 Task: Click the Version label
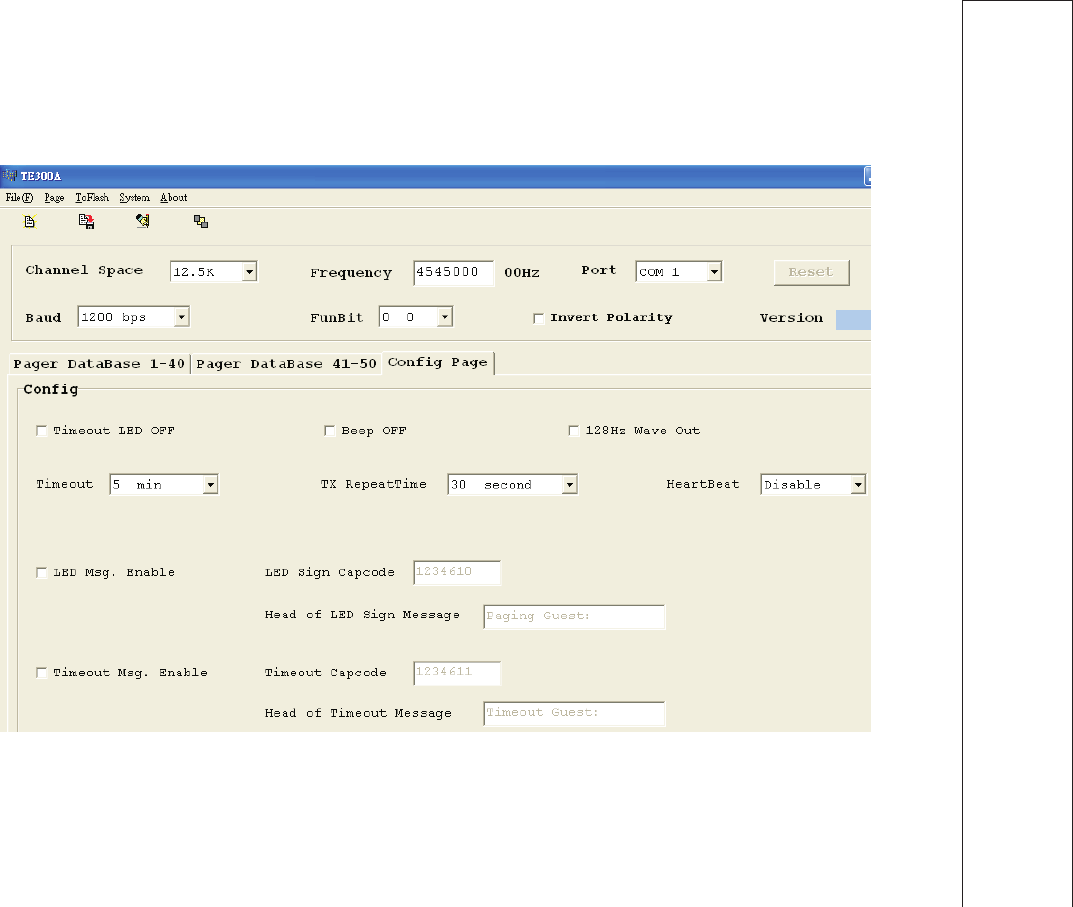click(x=792, y=318)
